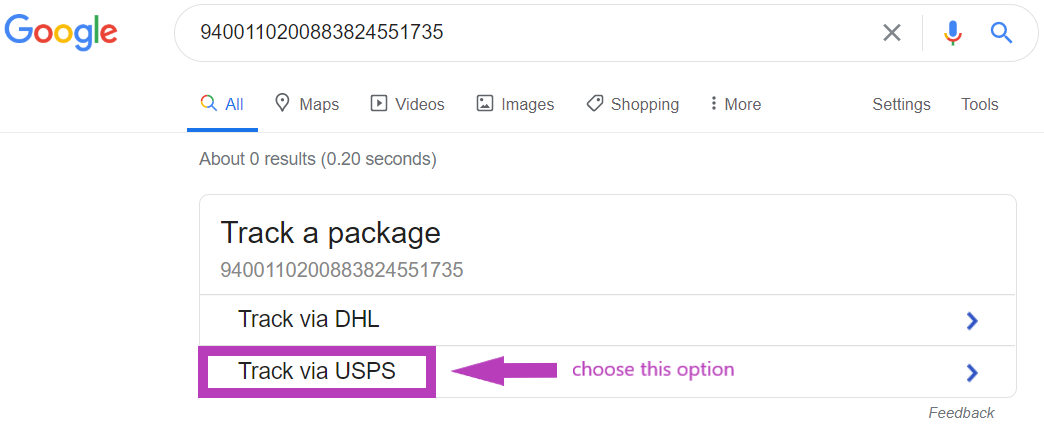Open the Maps results tab
The width and height of the screenshot is (1044, 427).
[x=319, y=104]
